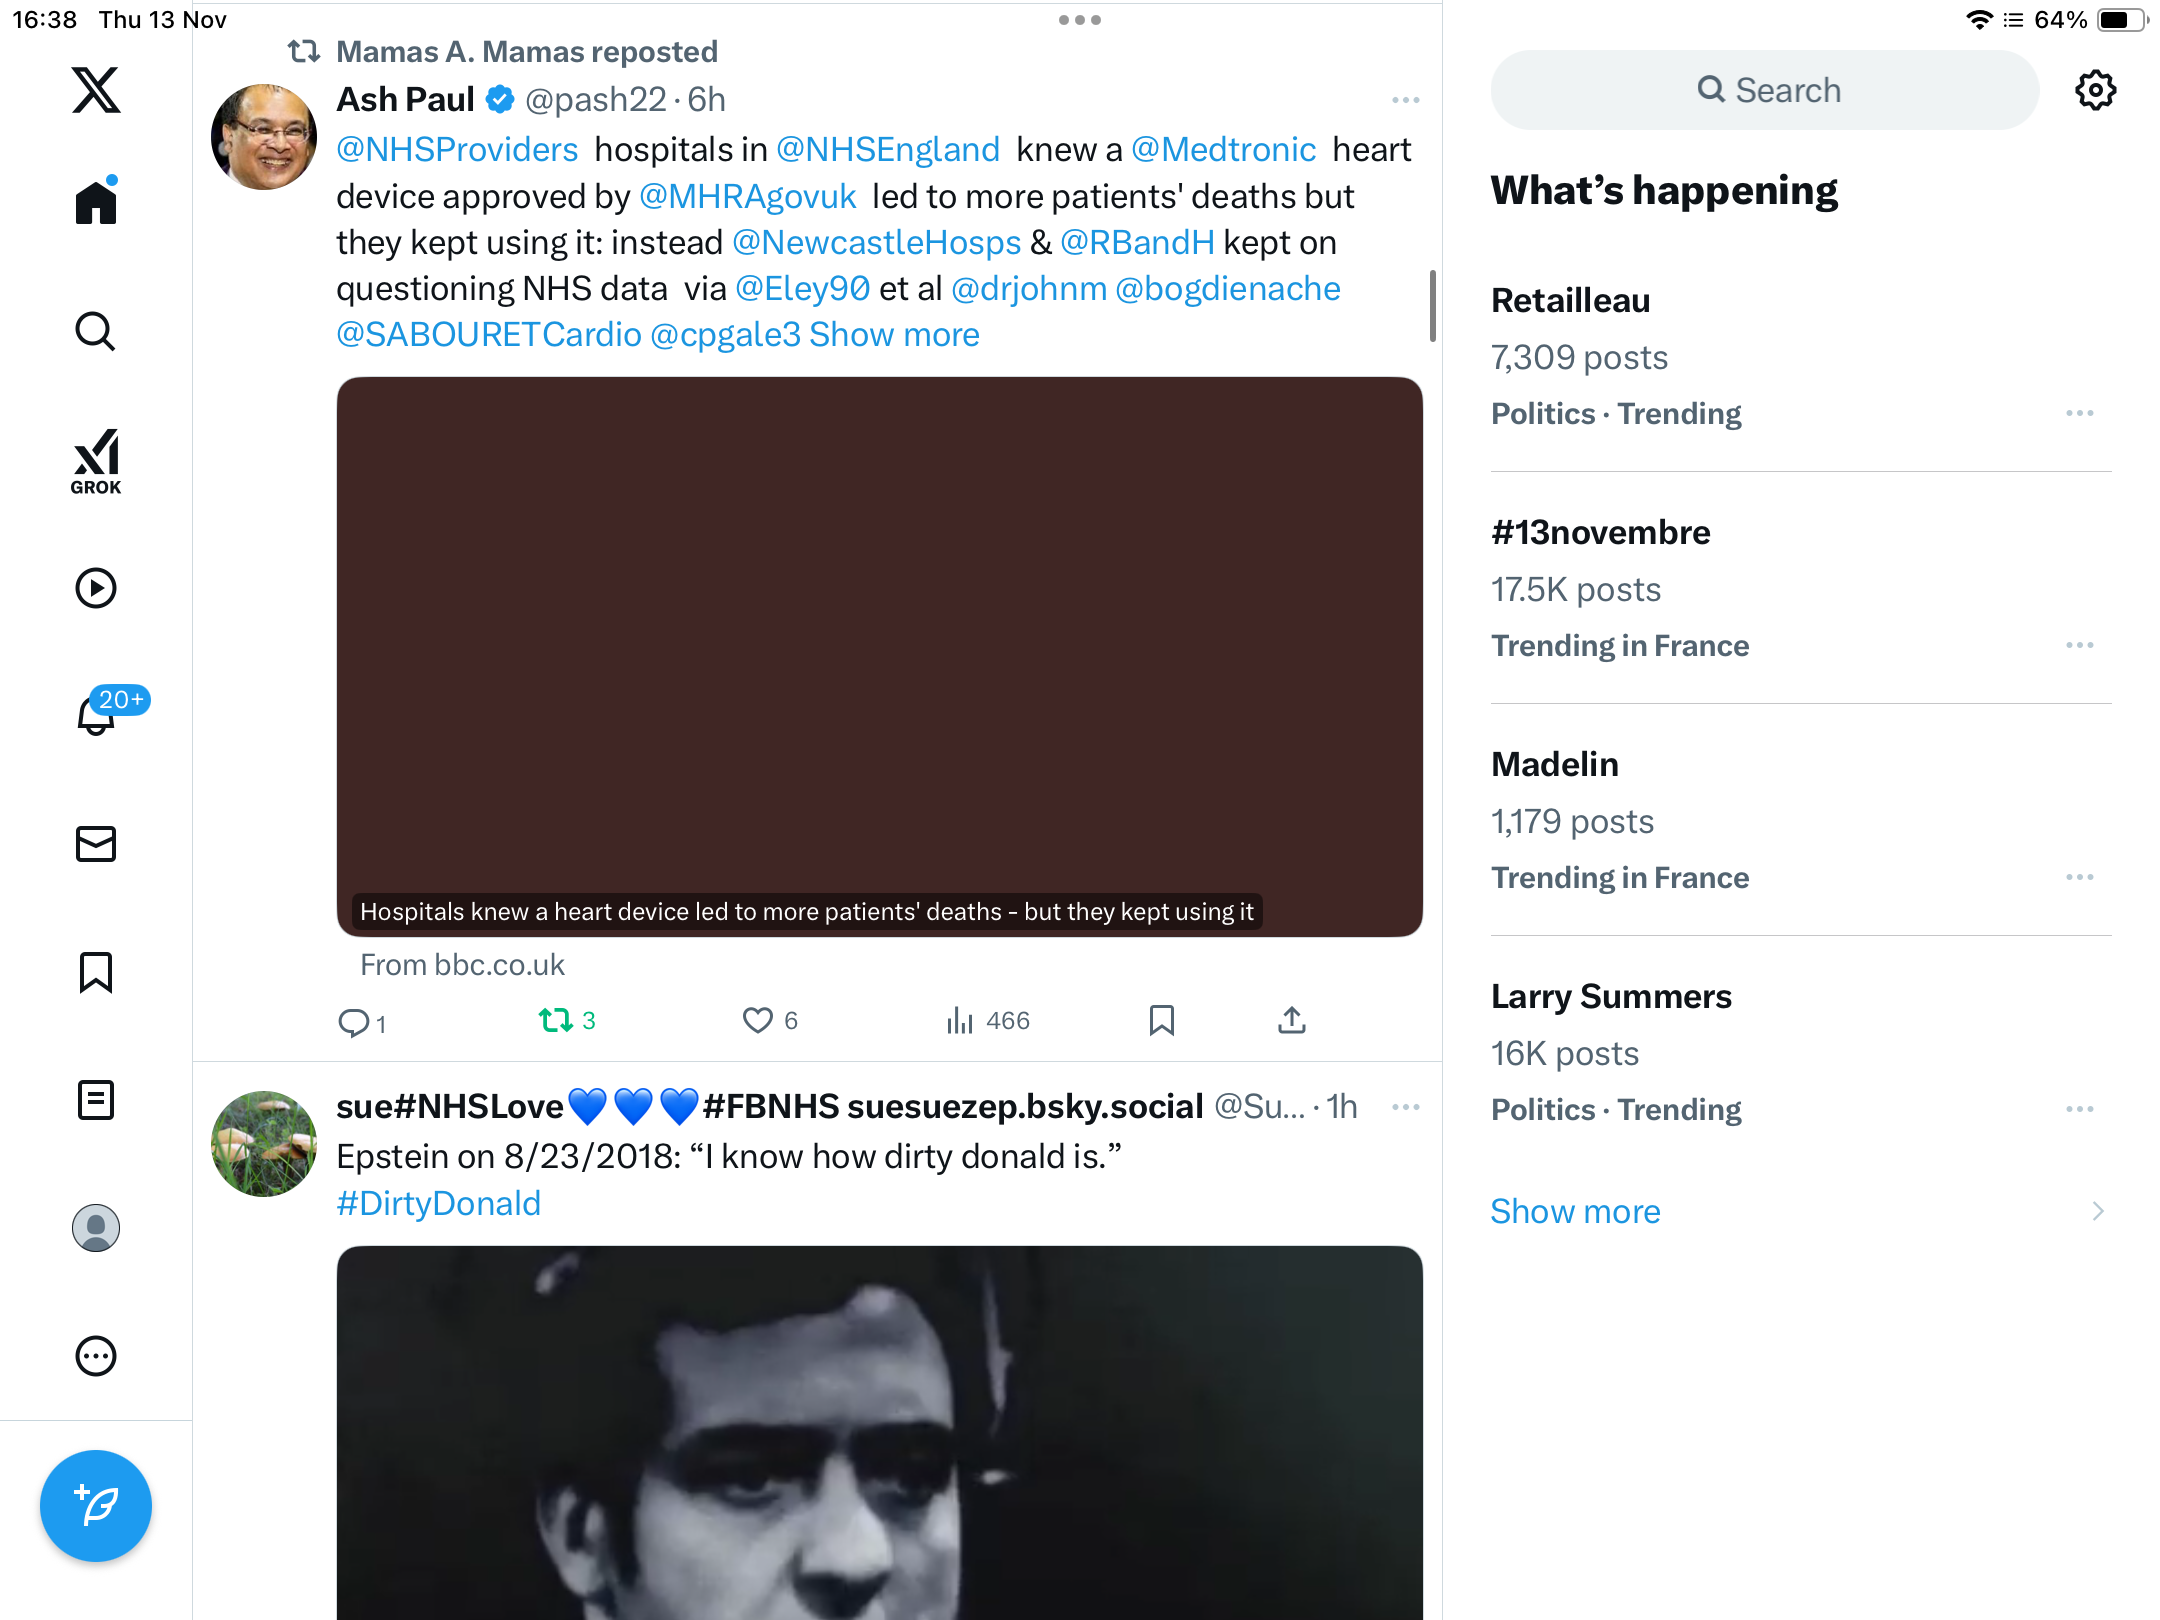Open the #DirtyDonald hashtag link
The width and height of the screenshot is (2160, 1620).
pos(438,1203)
